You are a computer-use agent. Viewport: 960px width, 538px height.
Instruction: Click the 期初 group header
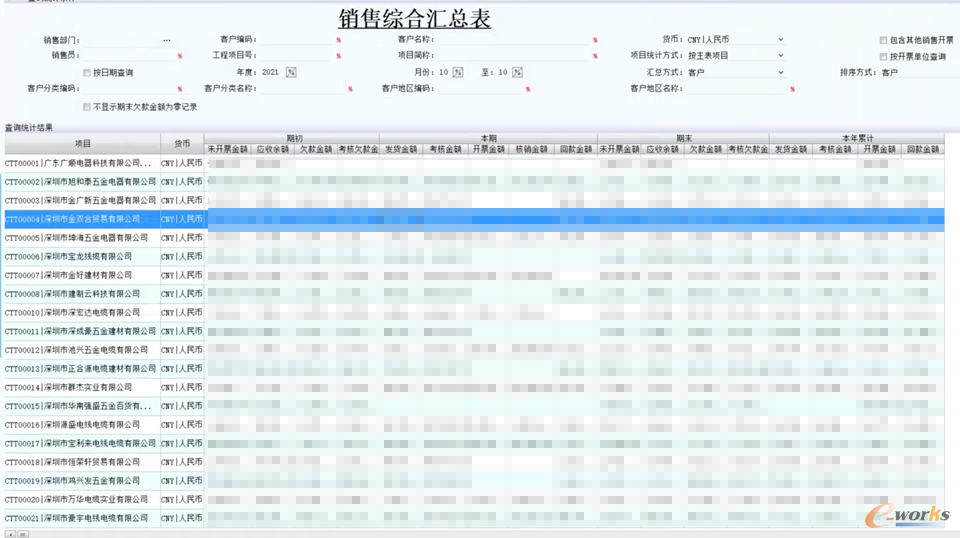coord(292,138)
